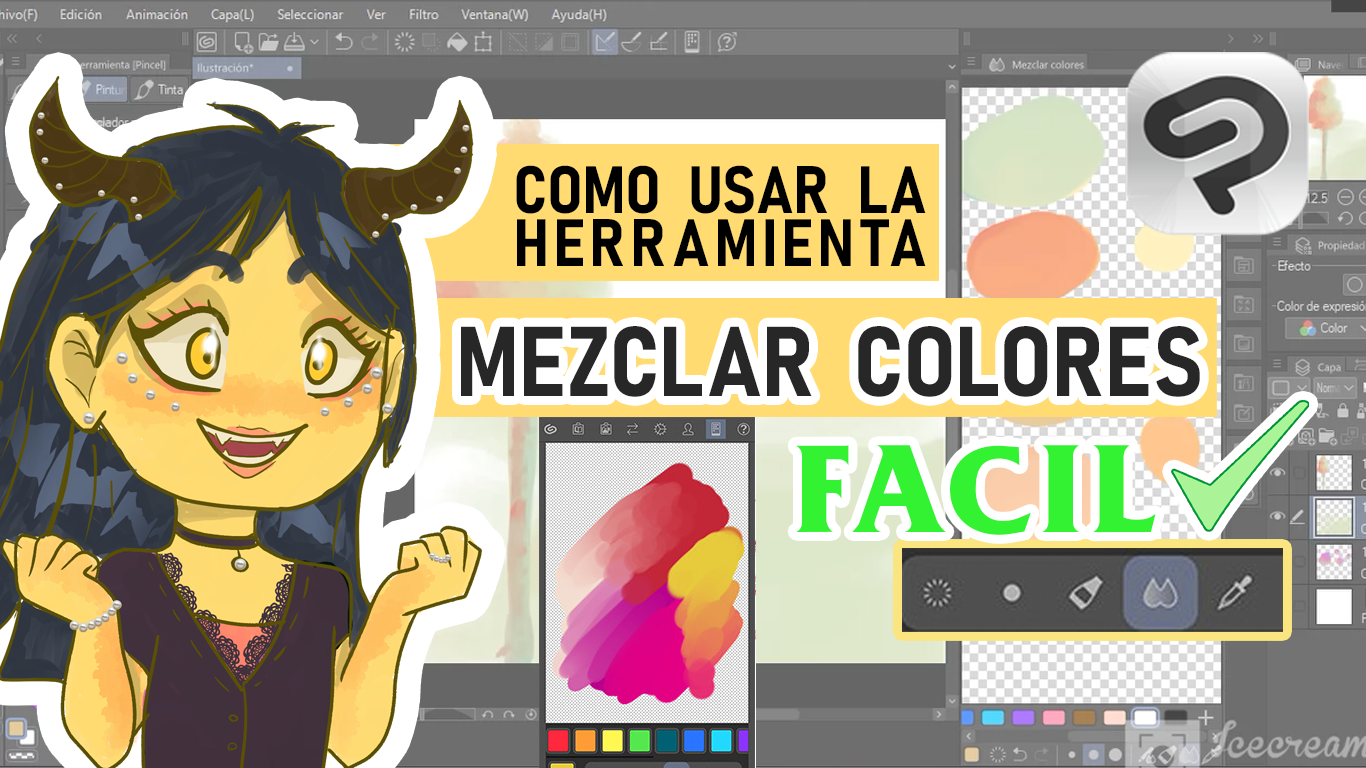Click the undo arrow under the mixing palette
This screenshot has width=1366, height=768.
(x=1018, y=754)
